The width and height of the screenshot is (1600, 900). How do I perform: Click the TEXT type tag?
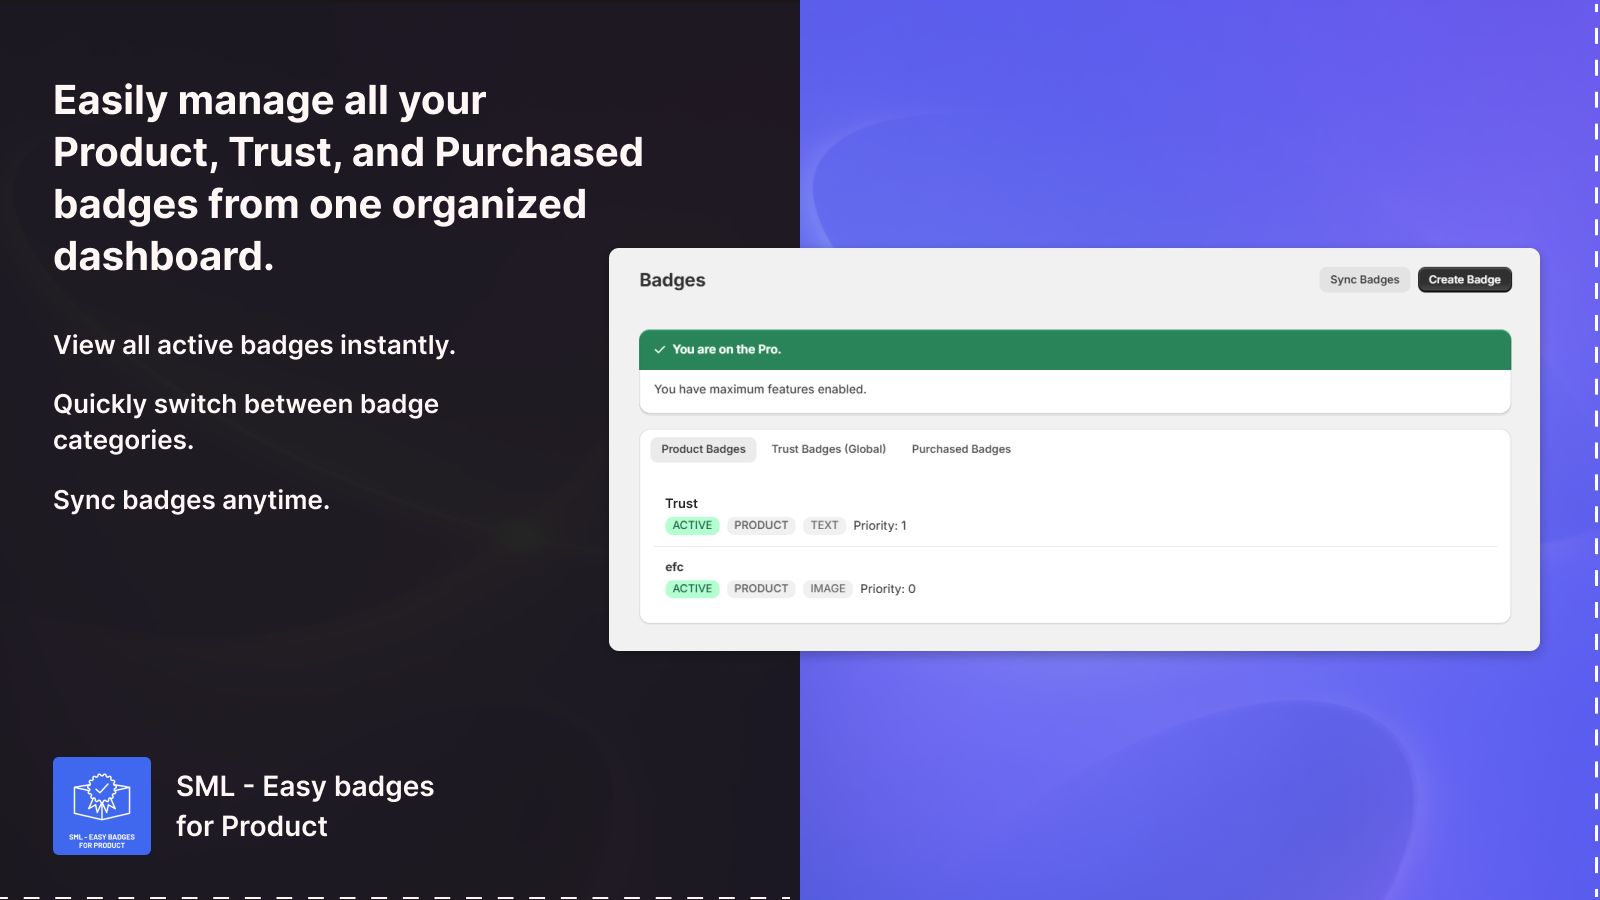(824, 526)
